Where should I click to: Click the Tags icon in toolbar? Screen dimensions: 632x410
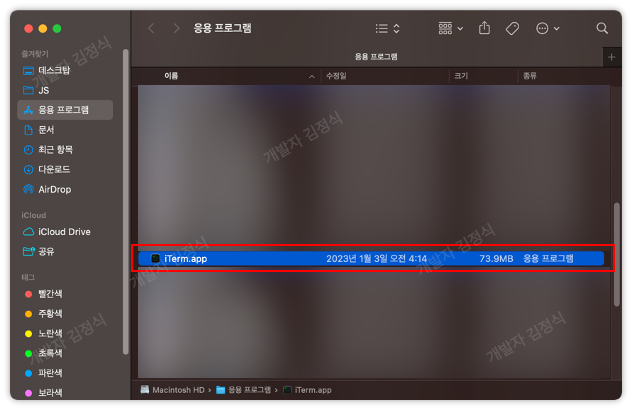(x=512, y=28)
